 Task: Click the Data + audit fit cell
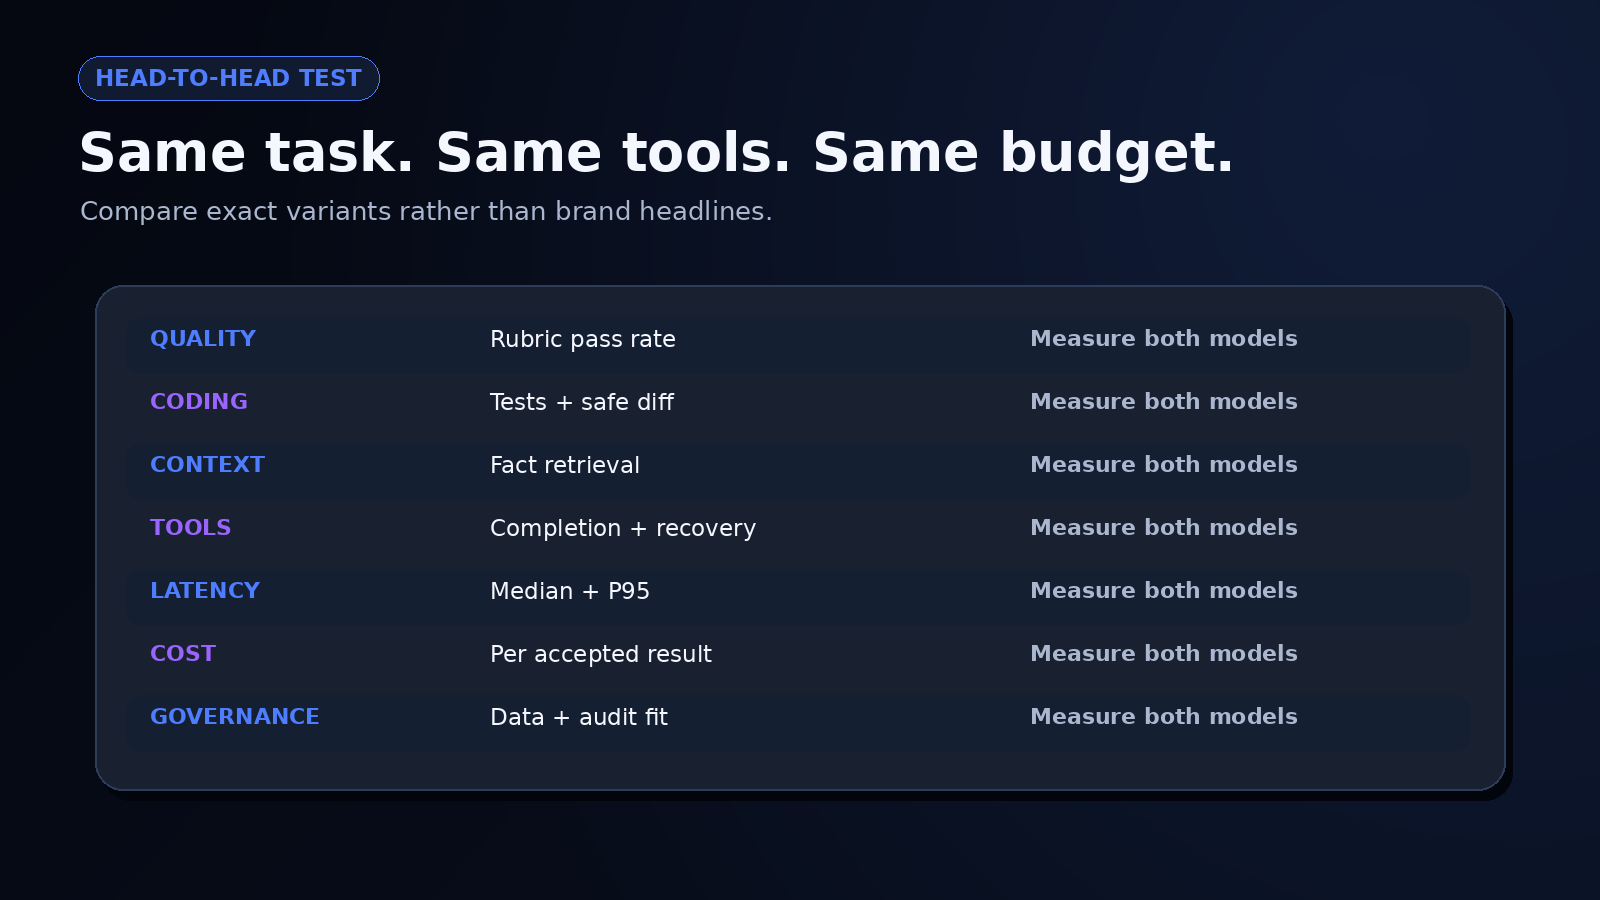click(579, 717)
